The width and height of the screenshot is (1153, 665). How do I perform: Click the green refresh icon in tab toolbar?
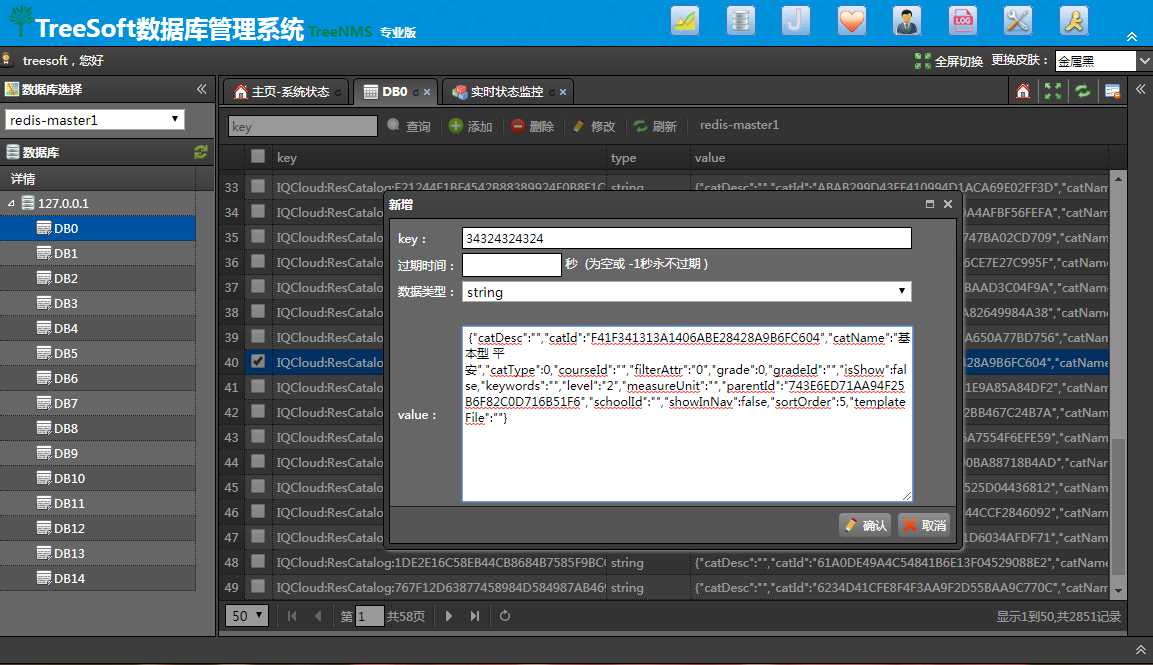point(1082,91)
